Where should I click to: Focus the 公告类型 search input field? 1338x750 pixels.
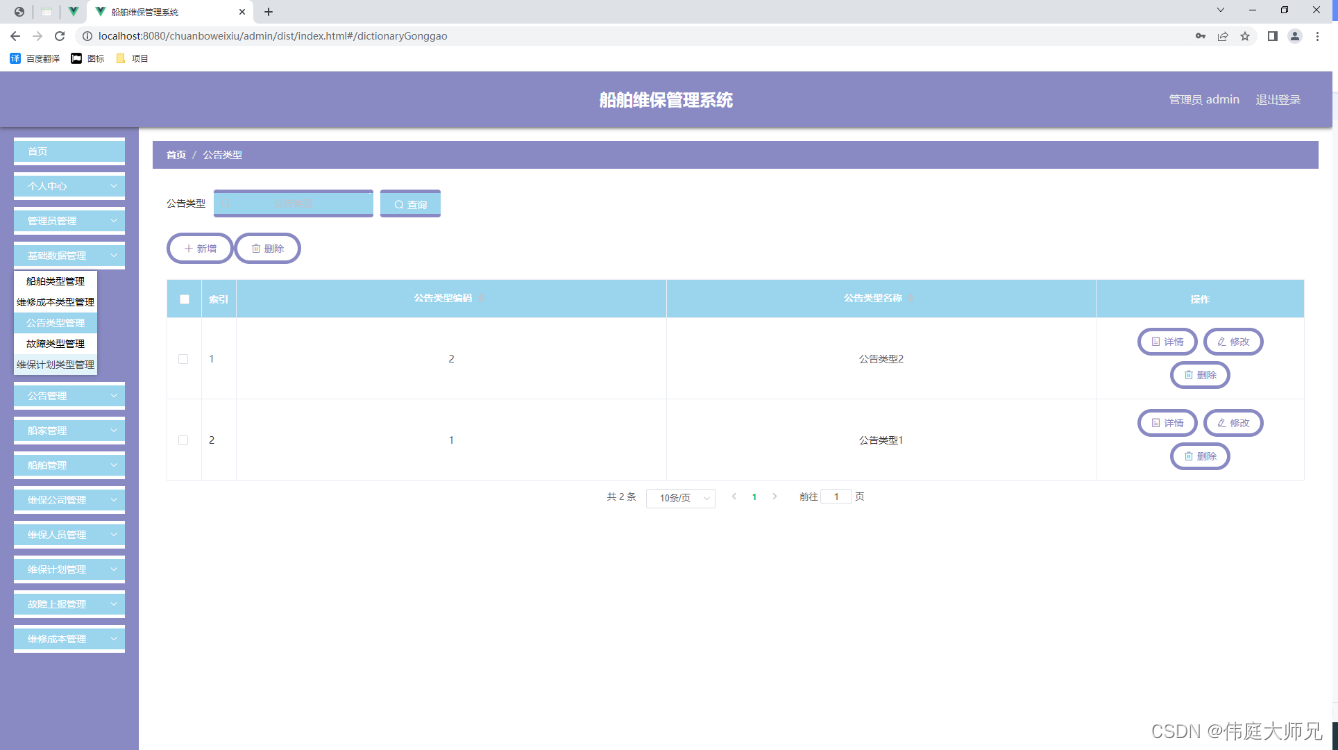pos(293,203)
